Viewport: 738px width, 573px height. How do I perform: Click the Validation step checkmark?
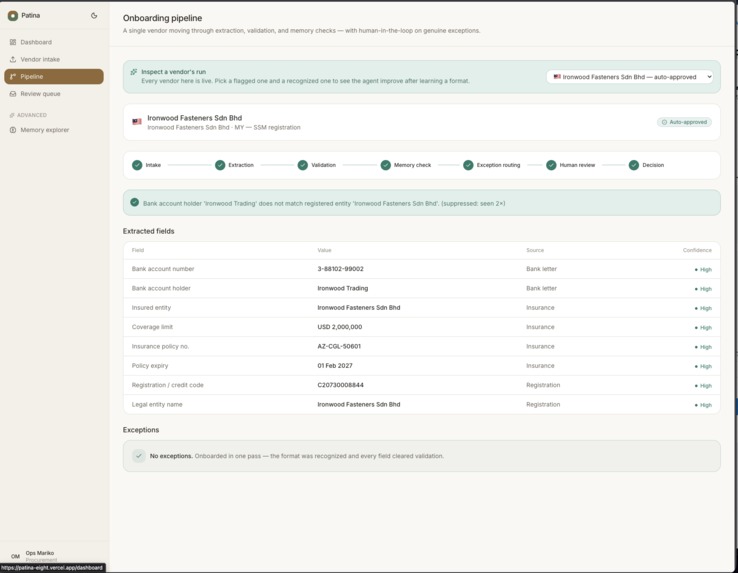tap(303, 165)
